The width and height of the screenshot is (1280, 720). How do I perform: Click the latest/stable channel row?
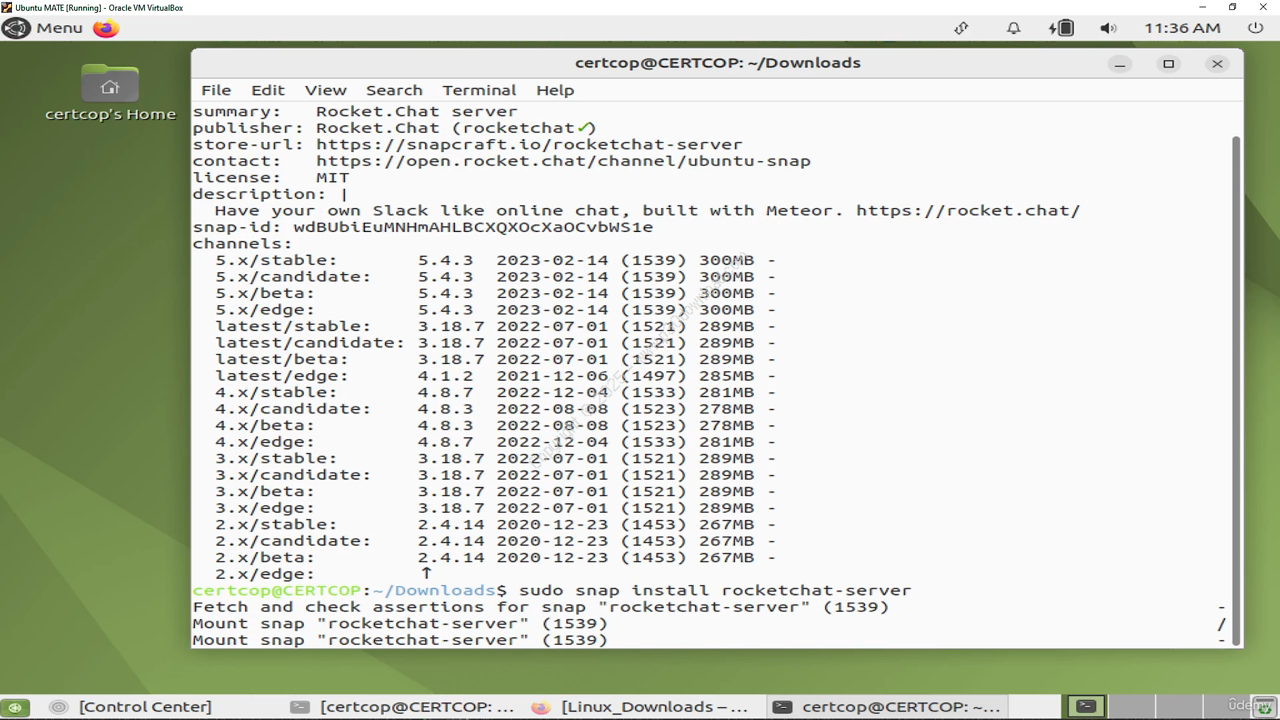495,326
